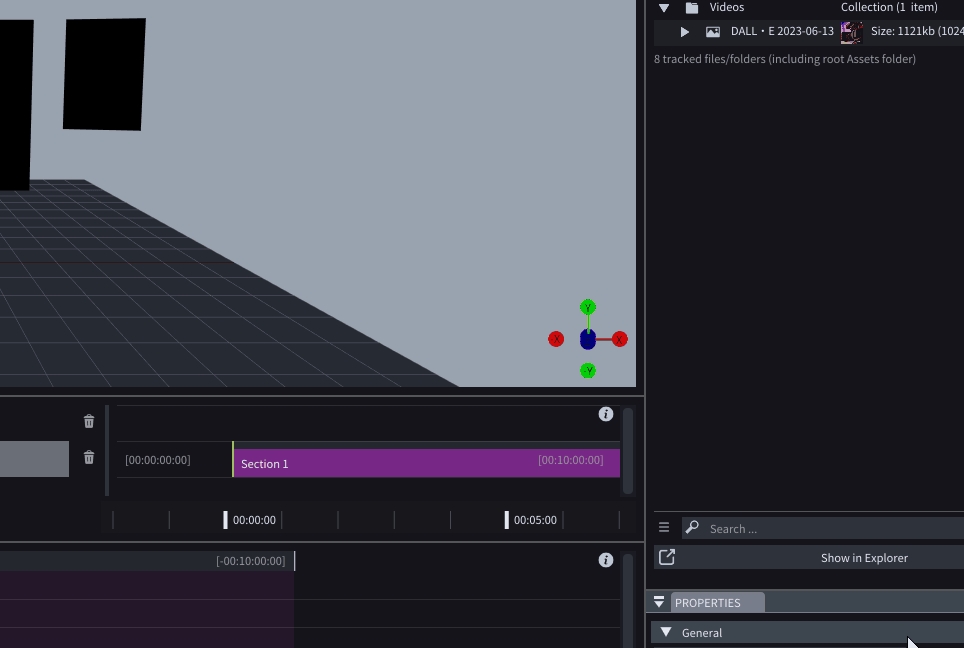Click the image file icon beside DALL·E
The width and height of the screenshot is (964, 648).
pos(713,32)
